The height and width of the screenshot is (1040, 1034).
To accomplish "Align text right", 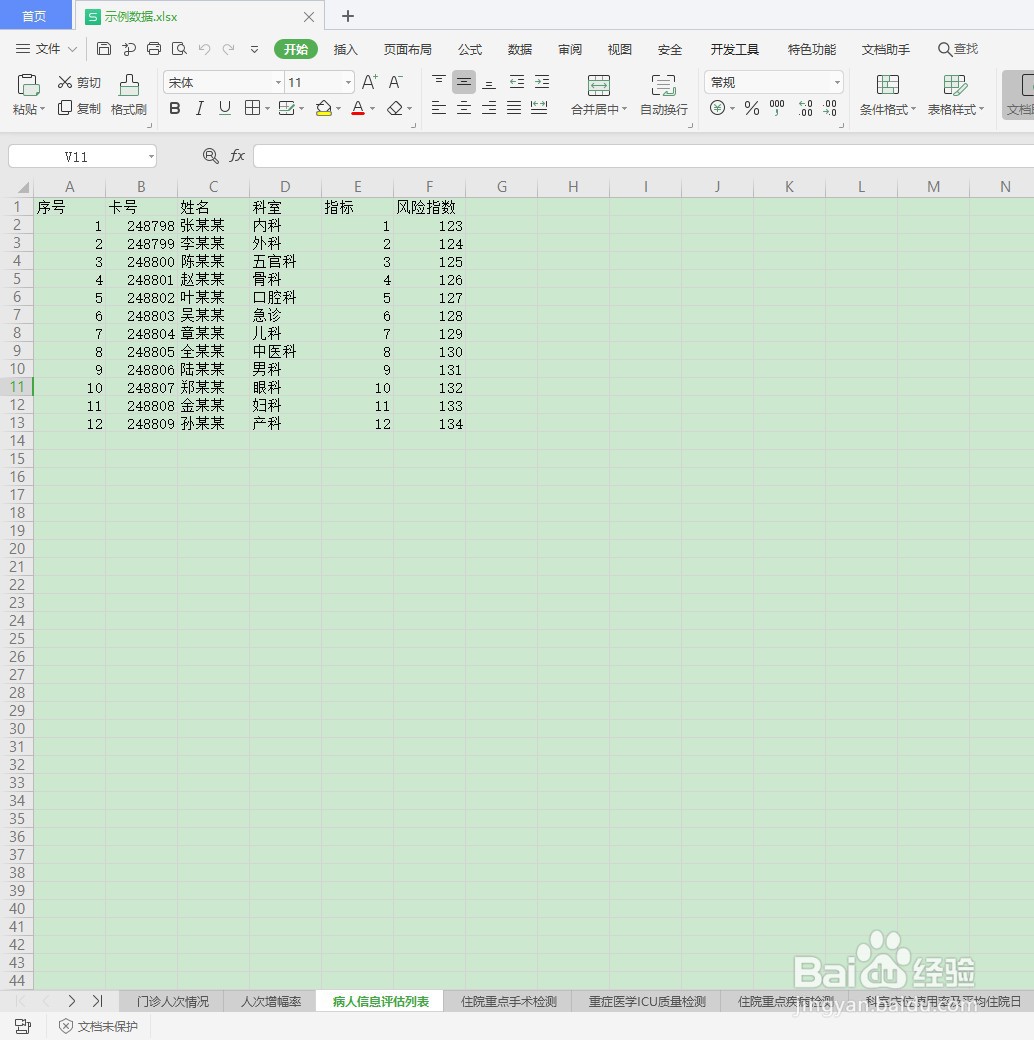I will [x=489, y=108].
